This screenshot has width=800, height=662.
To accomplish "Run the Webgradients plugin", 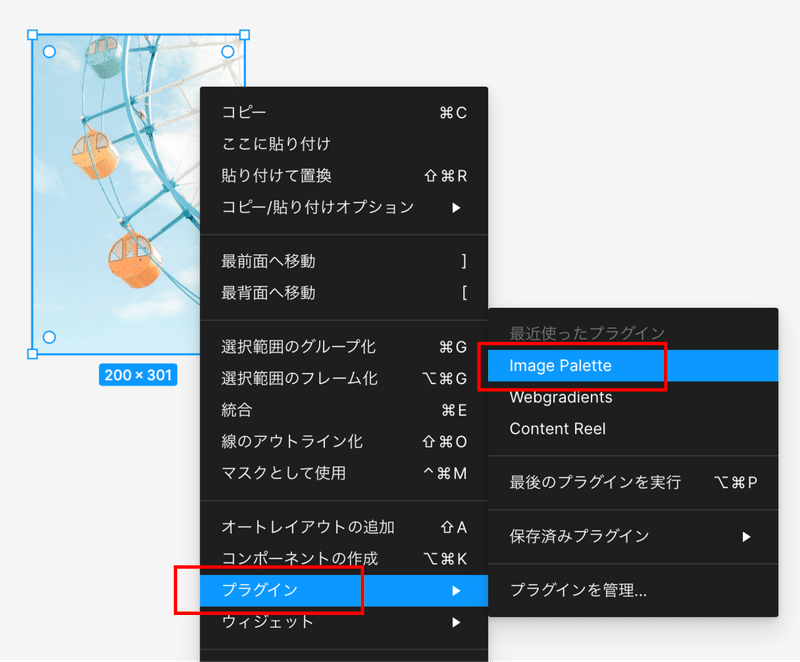I will (633, 397).
